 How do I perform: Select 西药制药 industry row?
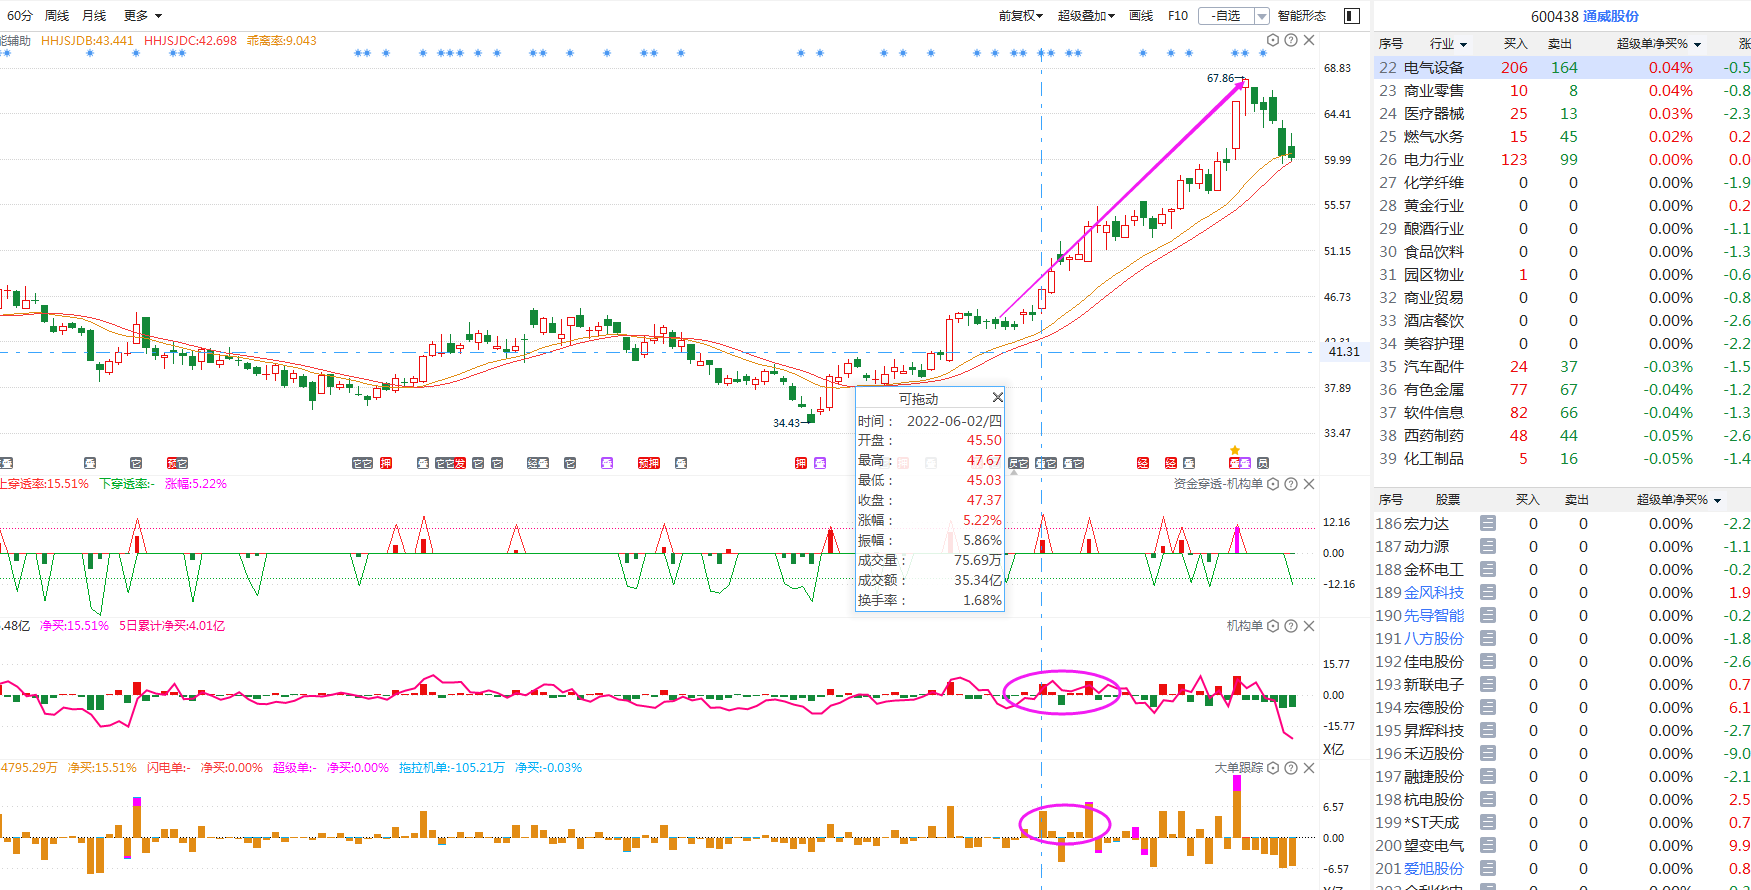tap(1562, 435)
